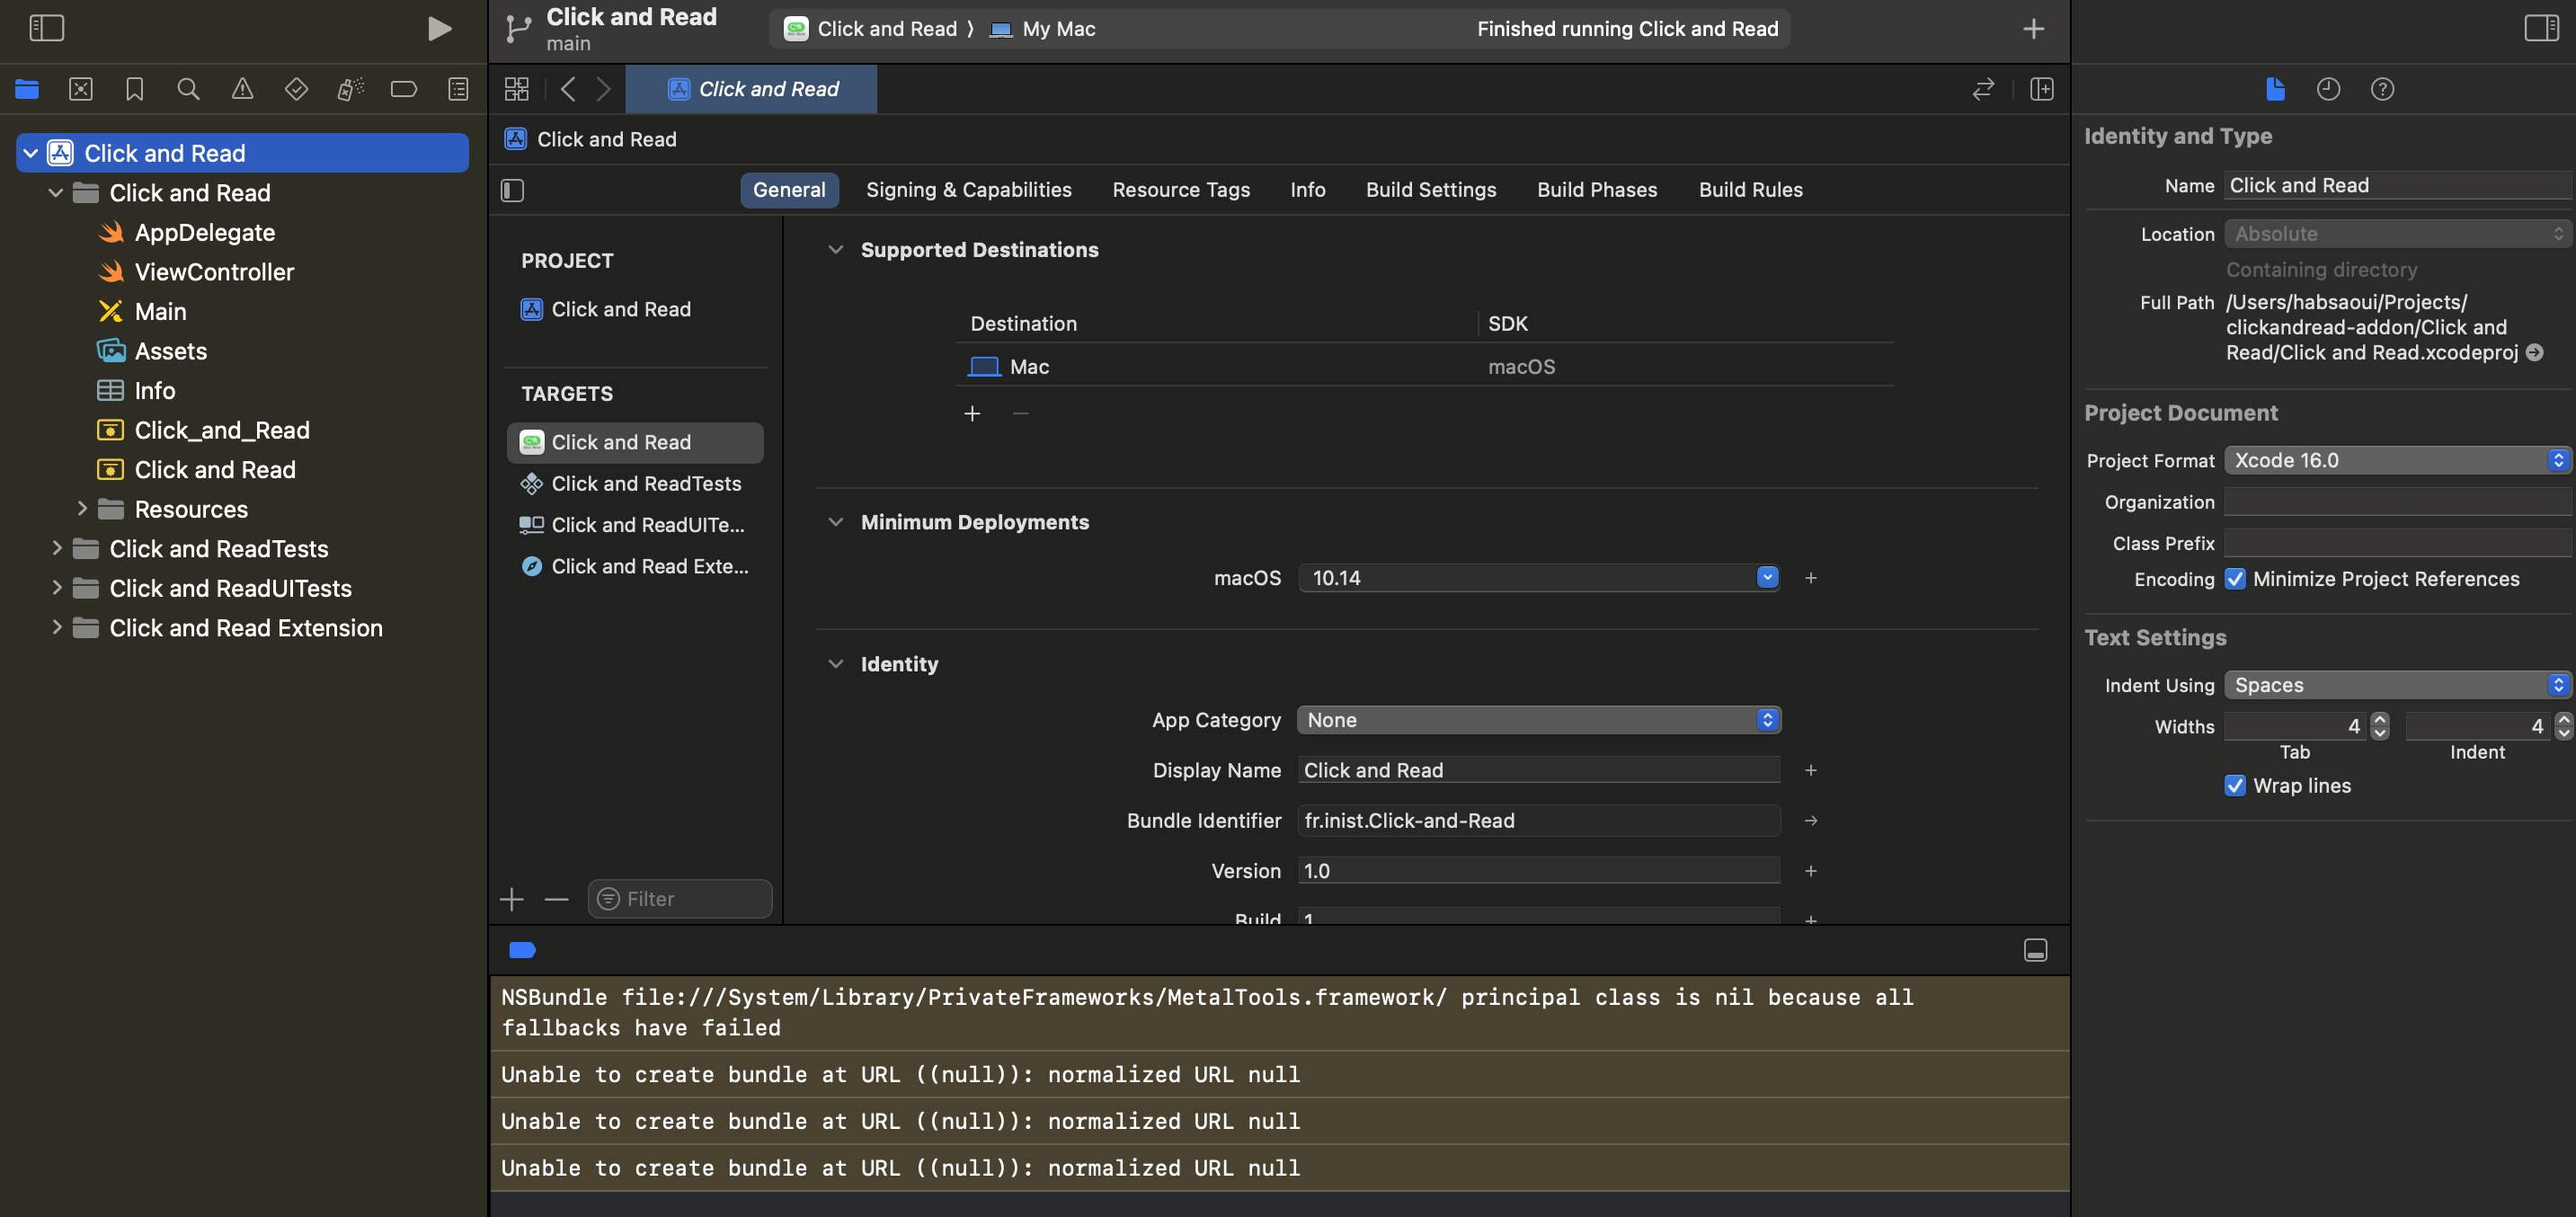Switch to the Build Phases tab
The height and width of the screenshot is (1217, 2576).
[x=1597, y=190]
